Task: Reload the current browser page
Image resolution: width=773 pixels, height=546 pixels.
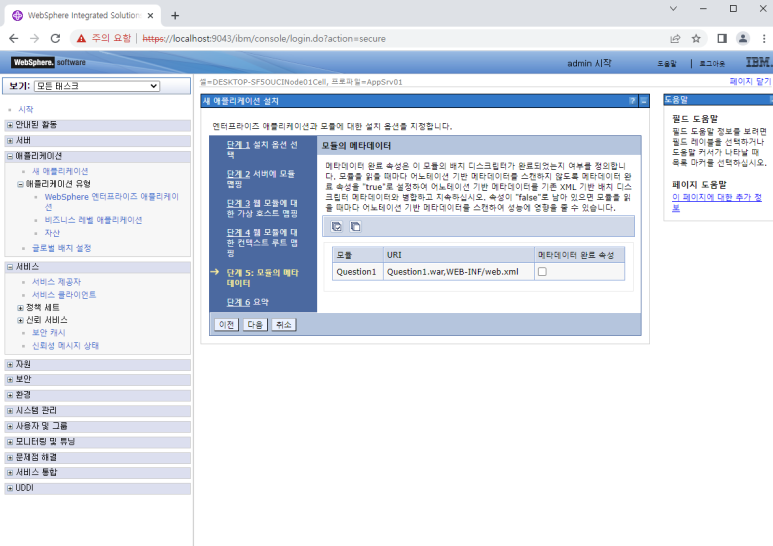Action: [55, 38]
